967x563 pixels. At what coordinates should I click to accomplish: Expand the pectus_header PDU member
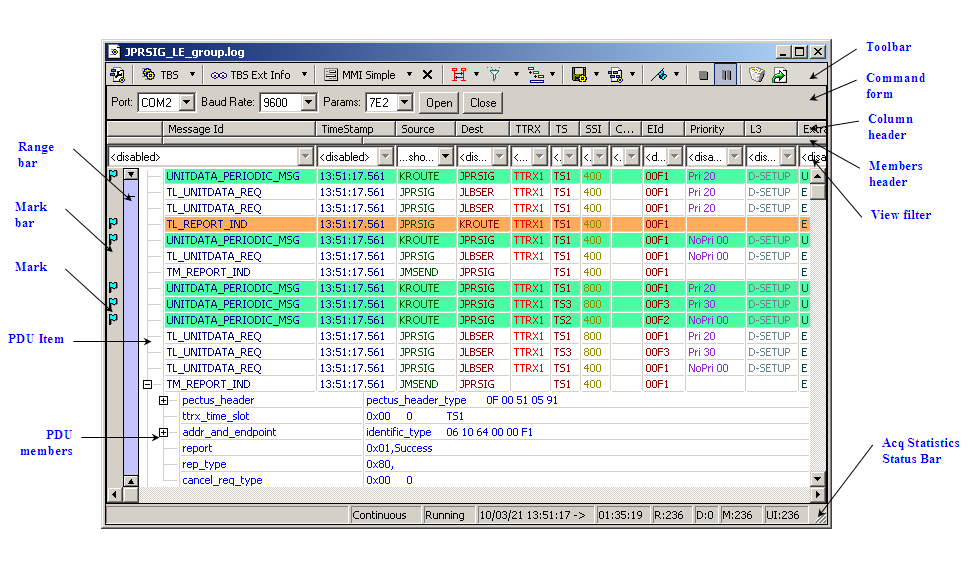[x=164, y=400]
